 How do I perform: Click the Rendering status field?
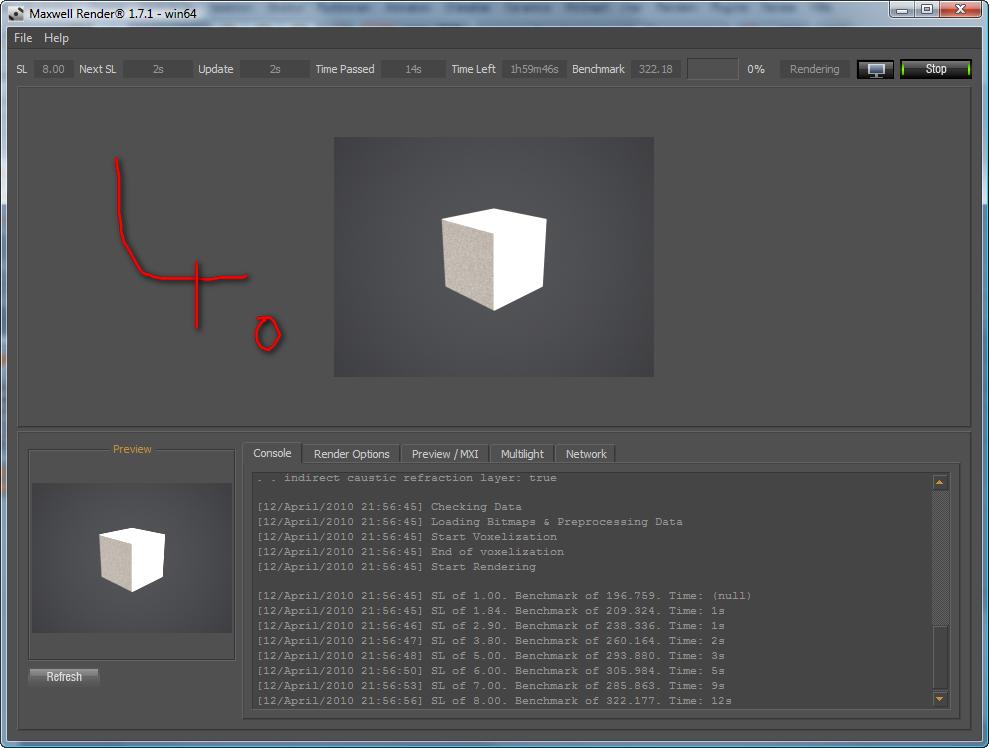pyautogui.click(x=814, y=69)
